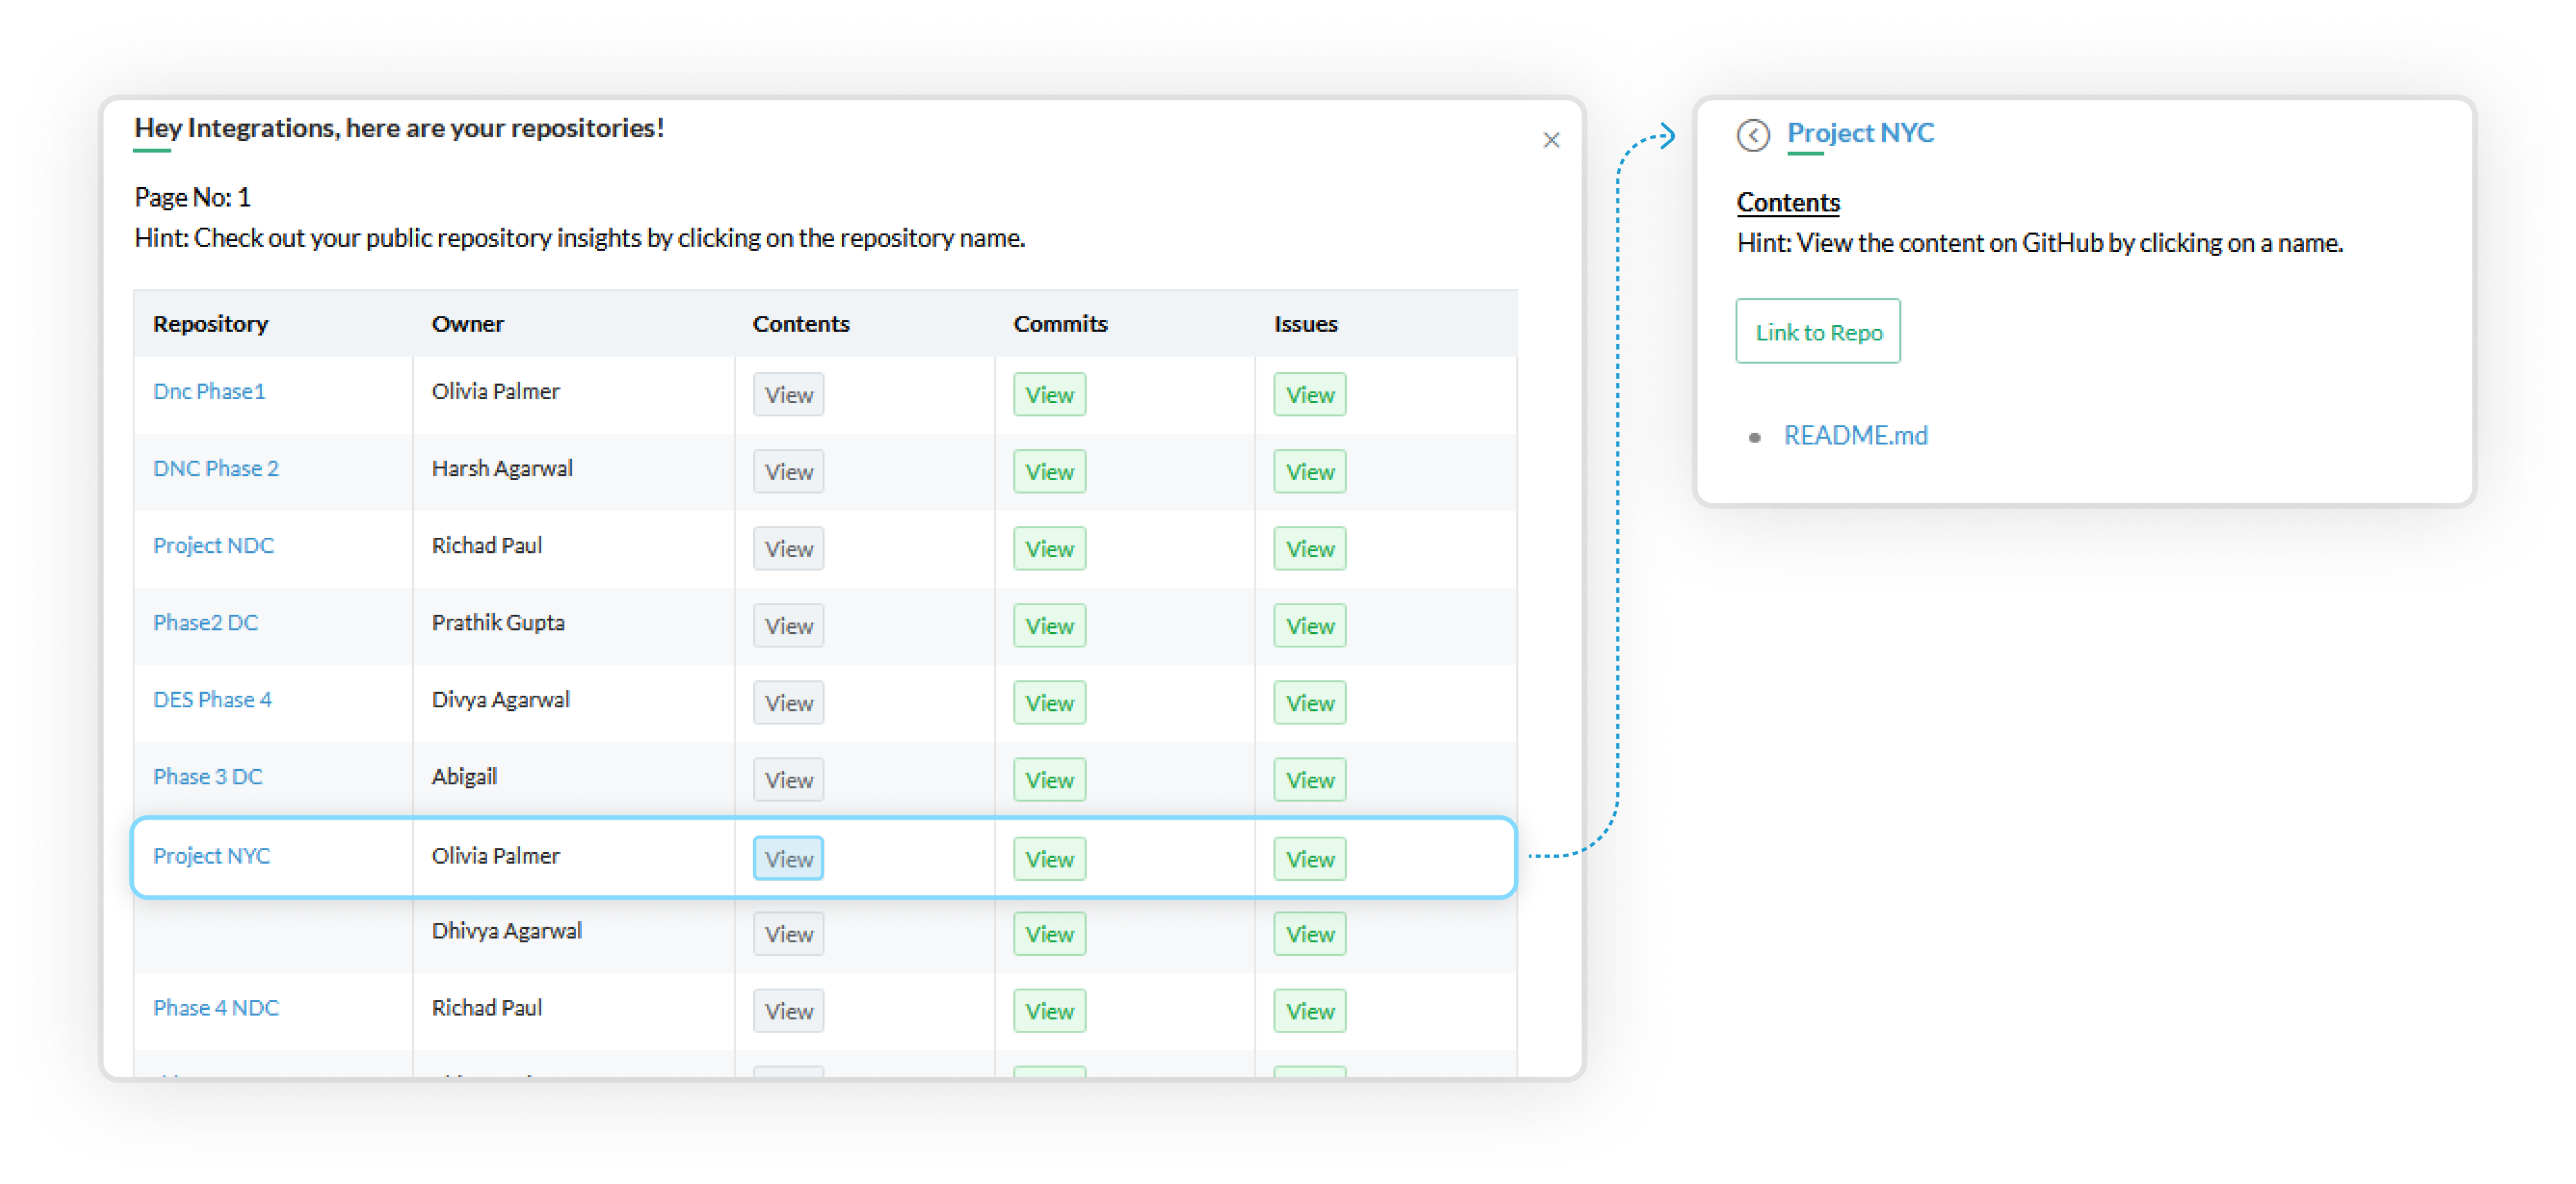Open the Dnc Phase1 repository link
The height and width of the screenshot is (1184, 2576).
coord(209,392)
